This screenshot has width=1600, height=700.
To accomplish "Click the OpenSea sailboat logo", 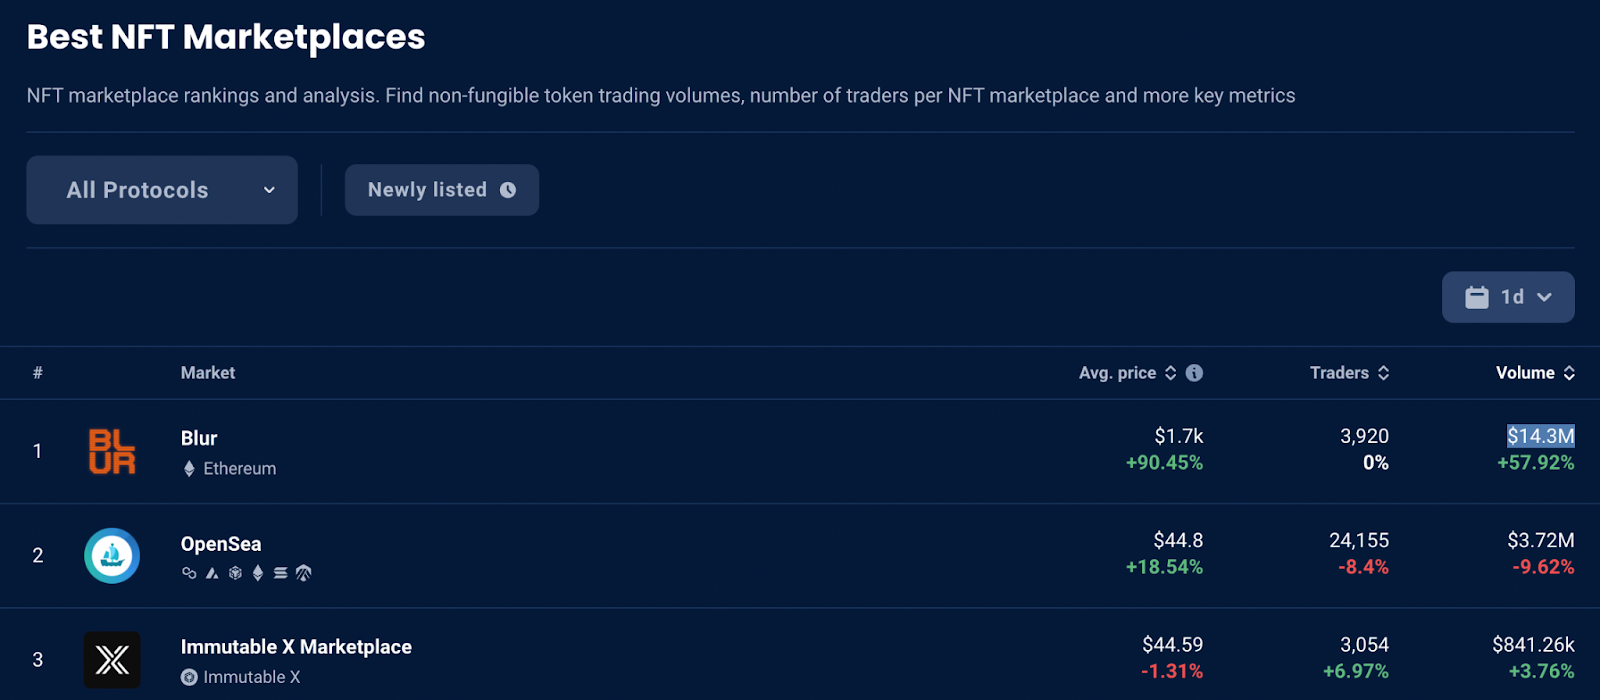I will [x=112, y=556].
